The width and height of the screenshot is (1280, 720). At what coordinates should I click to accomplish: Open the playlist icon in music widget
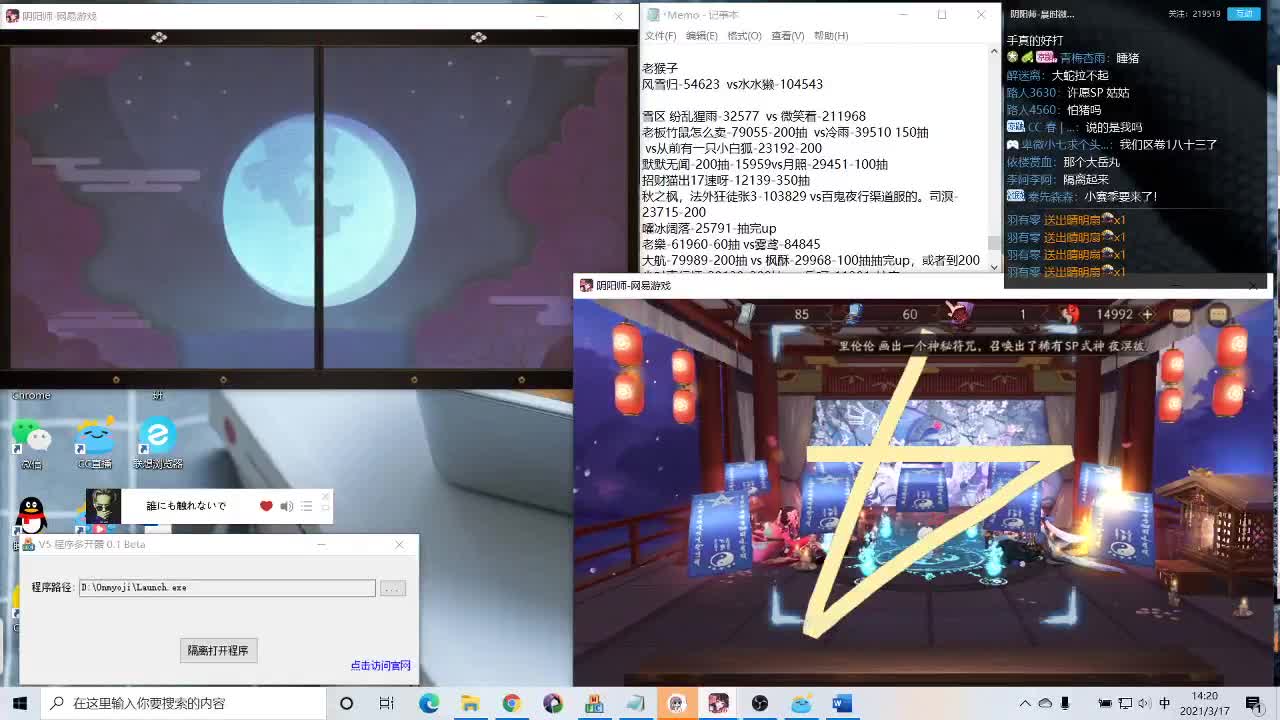point(307,506)
